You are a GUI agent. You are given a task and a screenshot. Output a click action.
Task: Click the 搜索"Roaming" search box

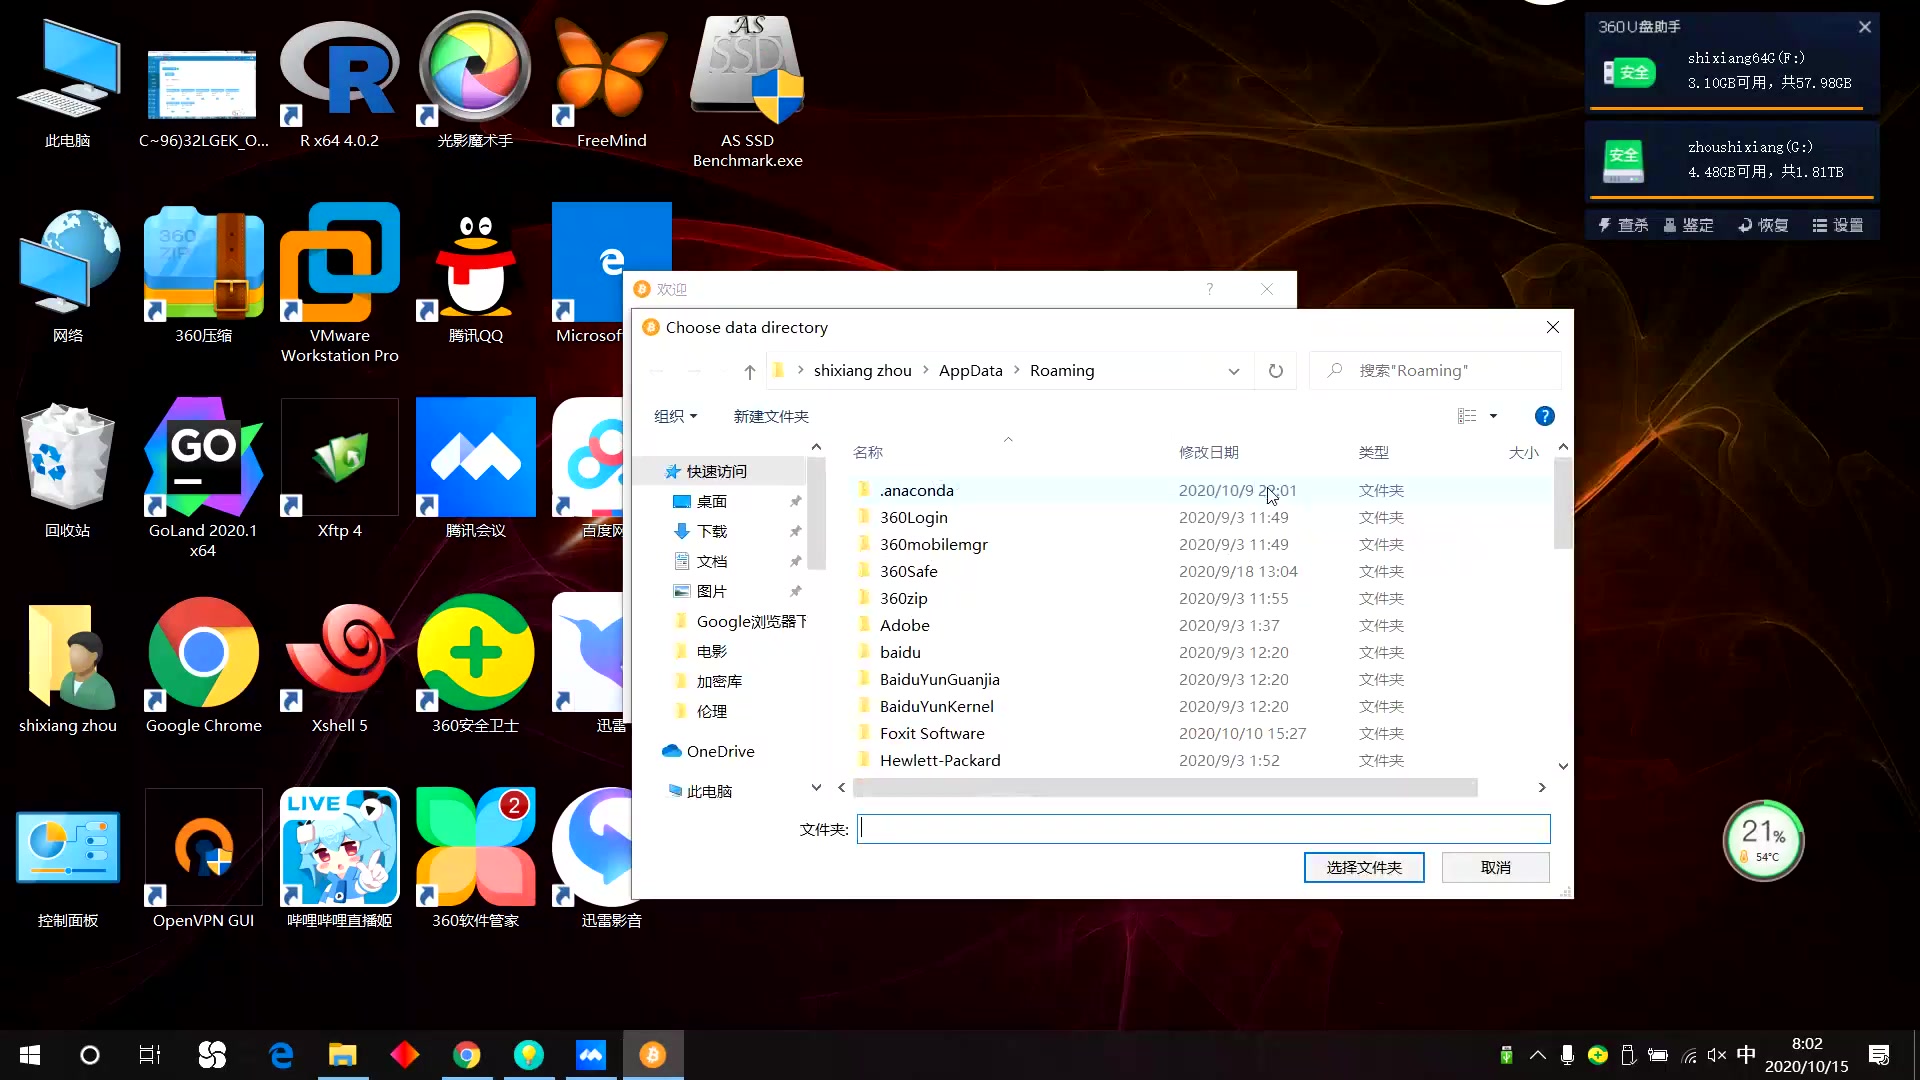[x=1435, y=371]
